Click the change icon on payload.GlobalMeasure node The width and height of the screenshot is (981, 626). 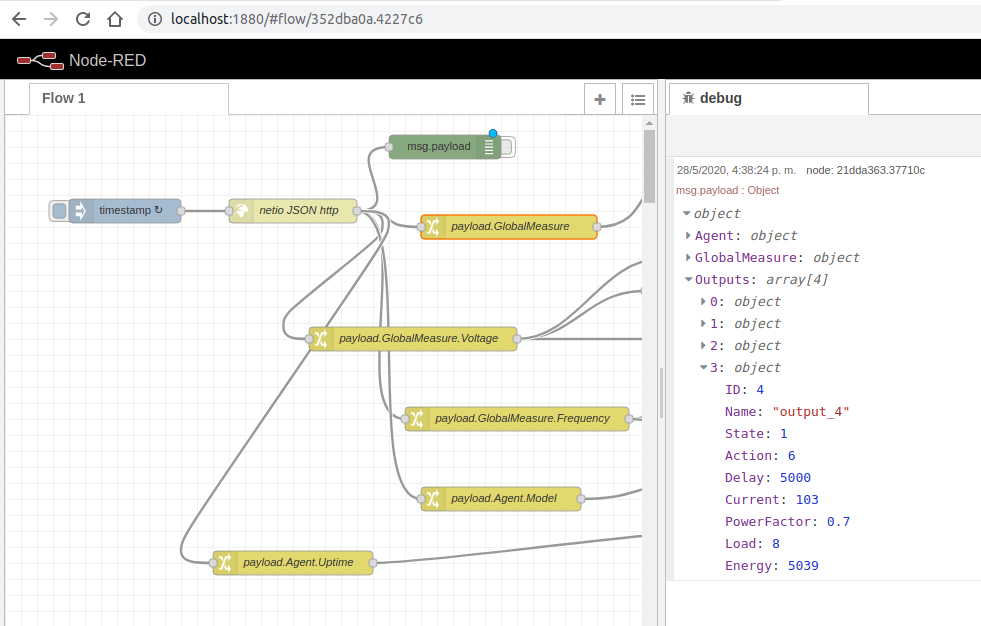click(432, 227)
